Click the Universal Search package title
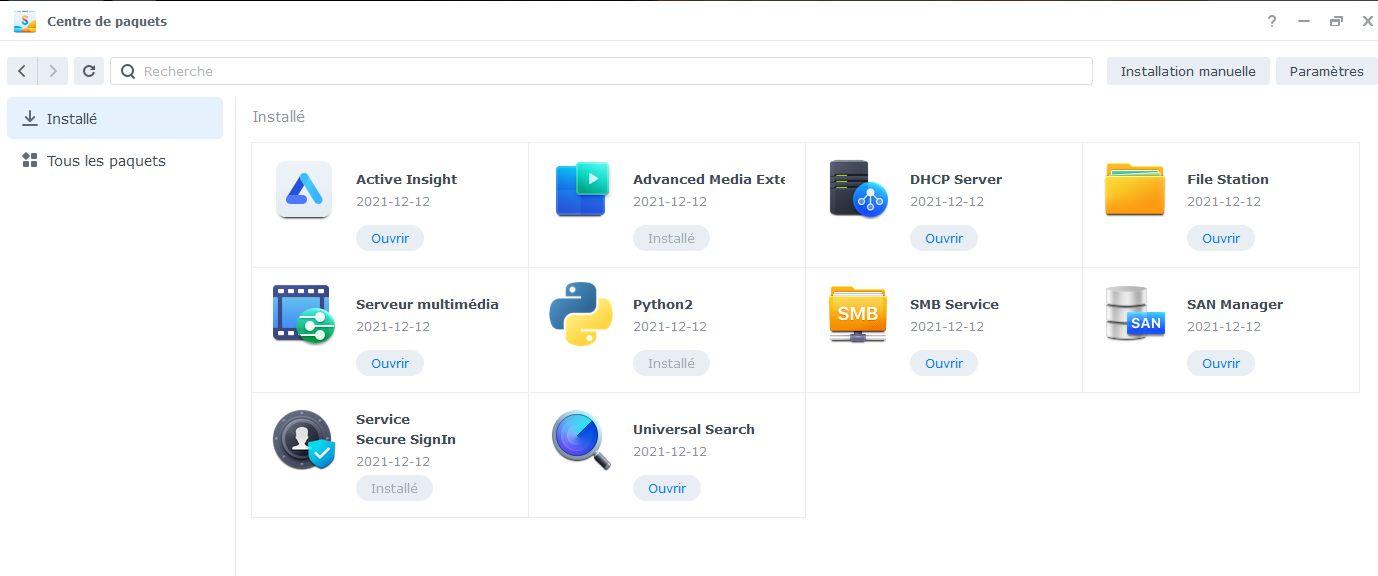This screenshot has height=576, width=1378. pyautogui.click(x=694, y=429)
